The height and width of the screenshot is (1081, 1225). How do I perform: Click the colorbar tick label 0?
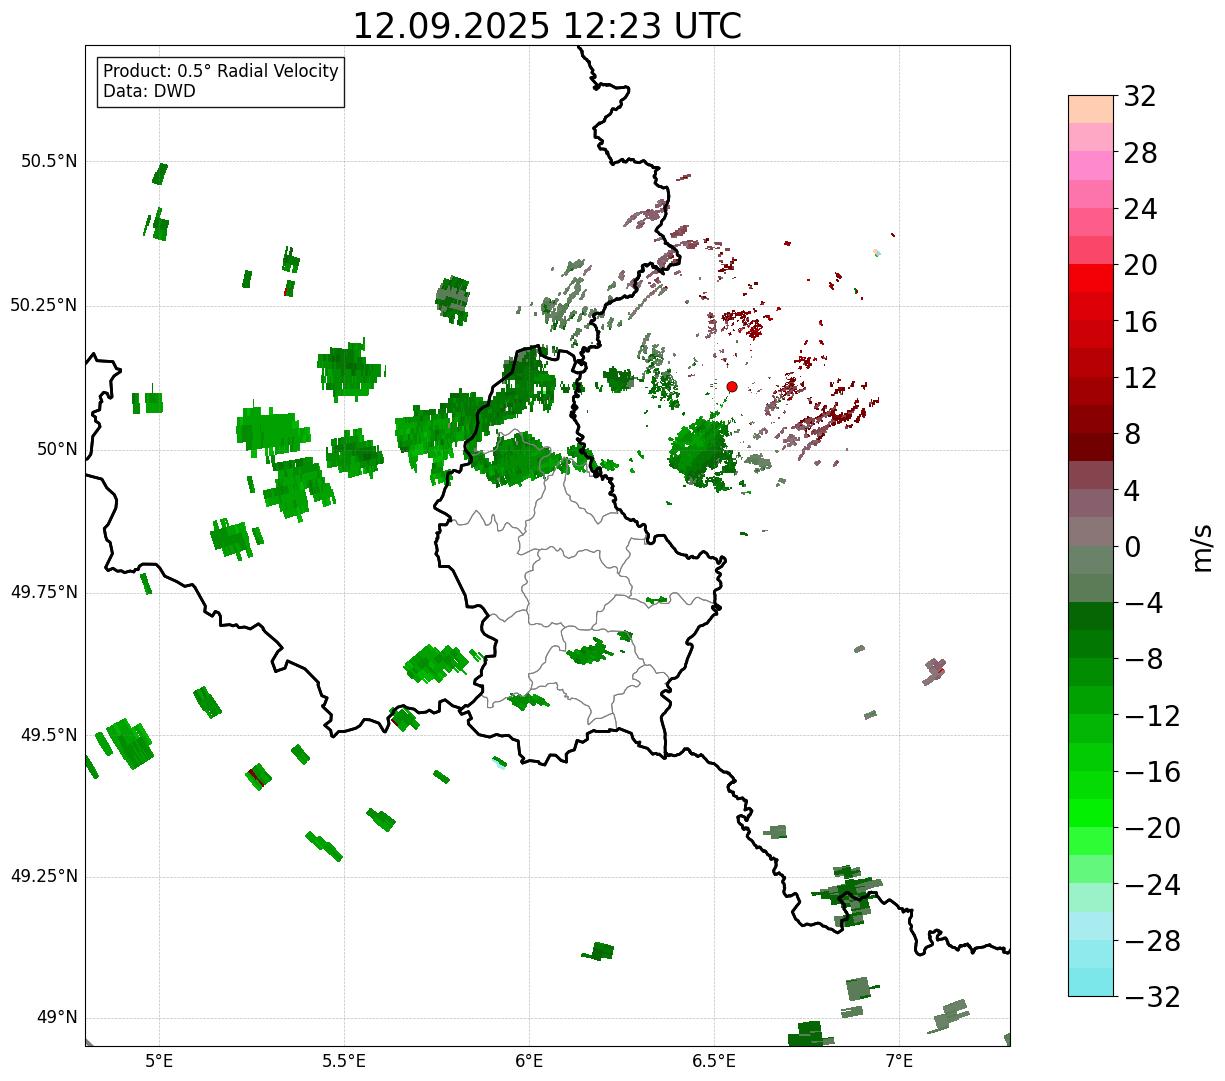pyautogui.click(x=1133, y=547)
